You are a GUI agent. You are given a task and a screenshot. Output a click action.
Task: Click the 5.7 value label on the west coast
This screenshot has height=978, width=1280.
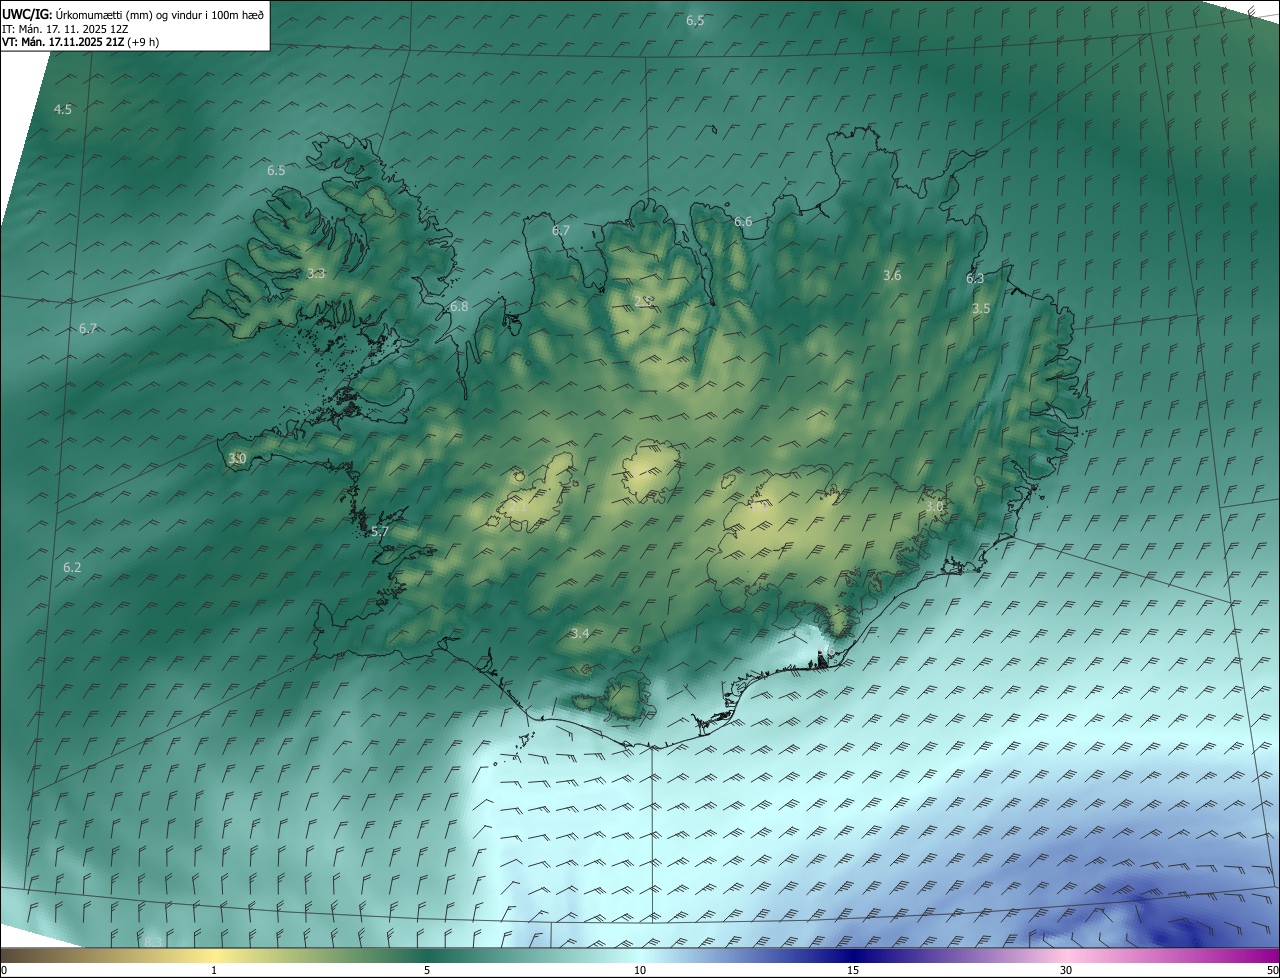click(x=379, y=531)
